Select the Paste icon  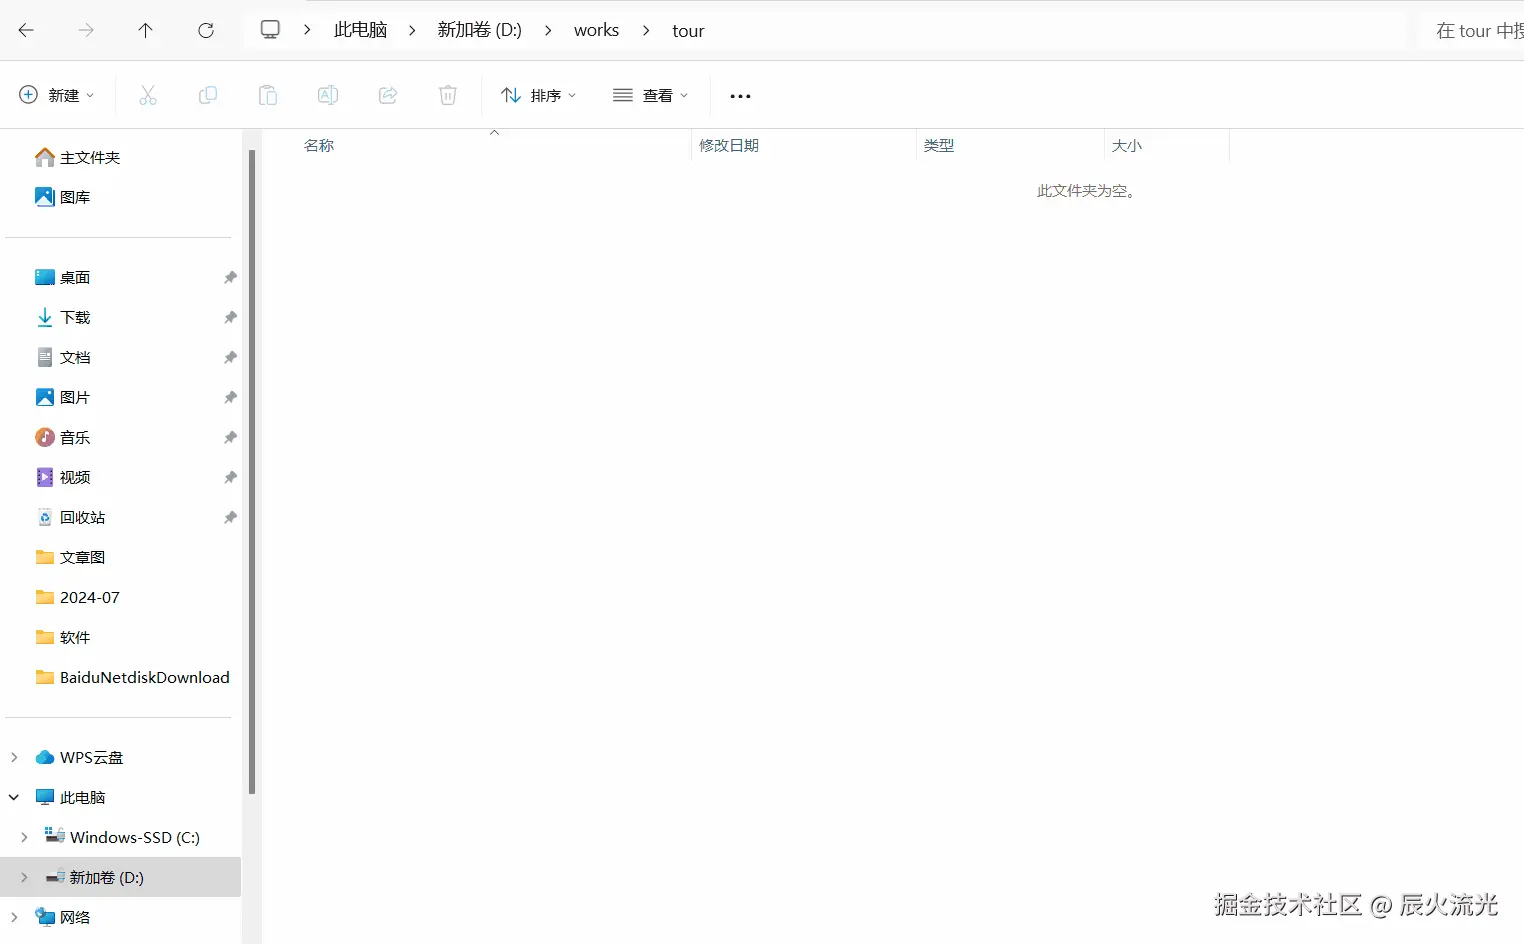tap(268, 95)
